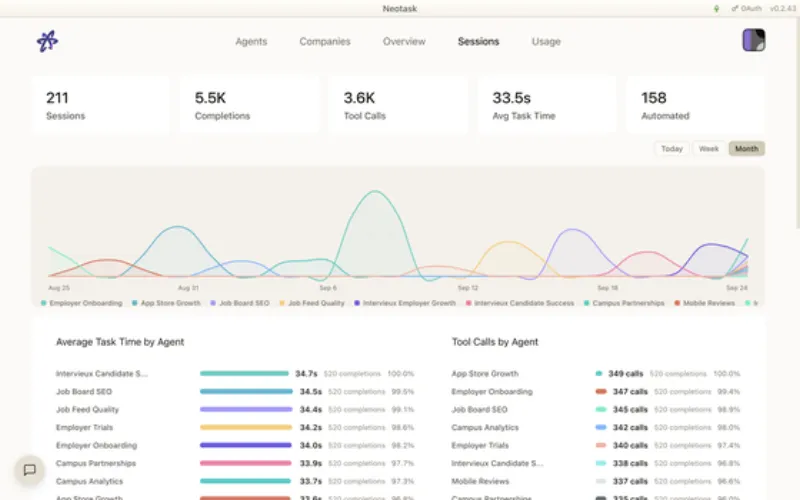Click Campus Analytics 342 calls swatch
The height and width of the screenshot is (500, 800).
pos(601,427)
